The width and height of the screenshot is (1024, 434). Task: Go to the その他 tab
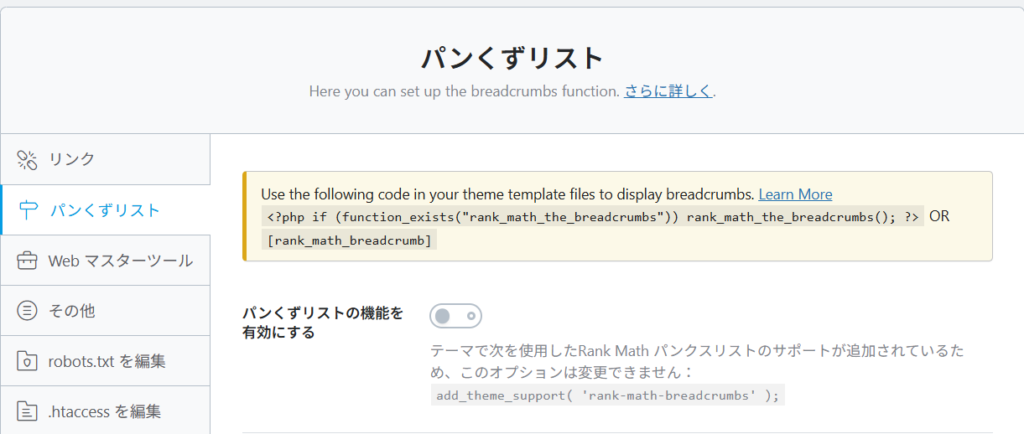[72, 311]
